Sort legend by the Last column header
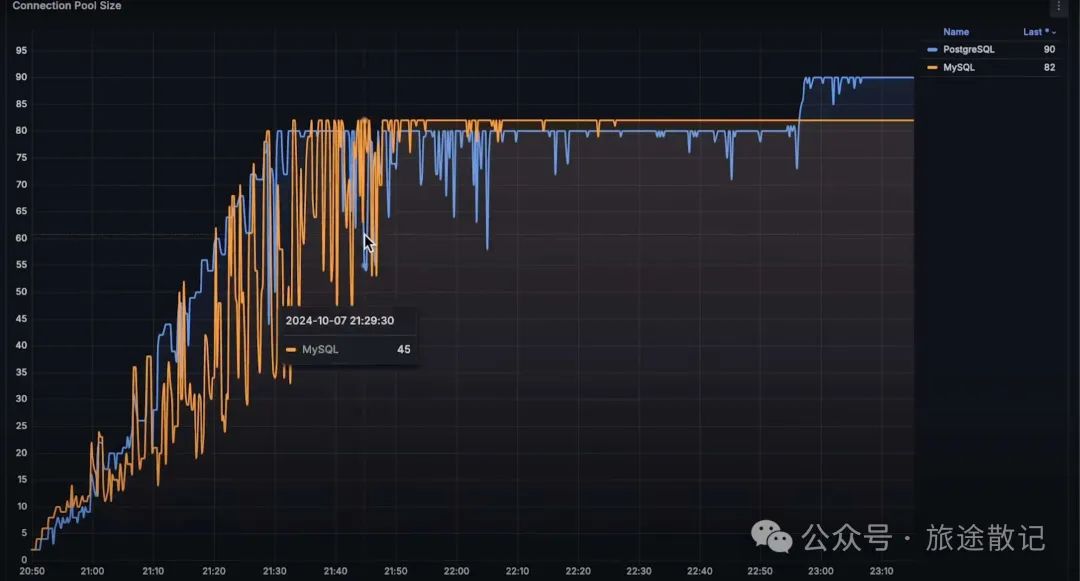1080x581 pixels. (1032, 32)
